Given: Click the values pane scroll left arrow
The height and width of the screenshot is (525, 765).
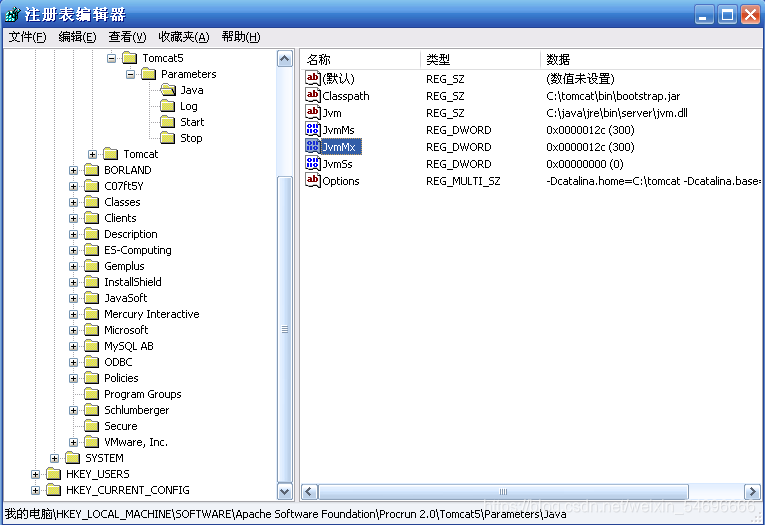Looking at the screenshot, I should [309, 491].
